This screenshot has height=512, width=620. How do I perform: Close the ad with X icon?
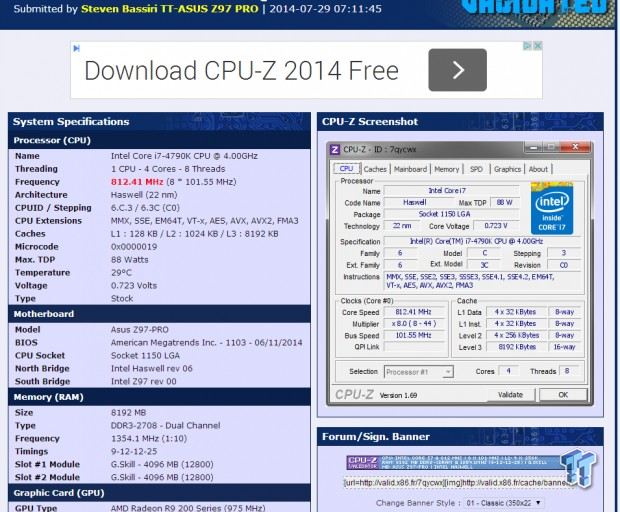(537, 46)
